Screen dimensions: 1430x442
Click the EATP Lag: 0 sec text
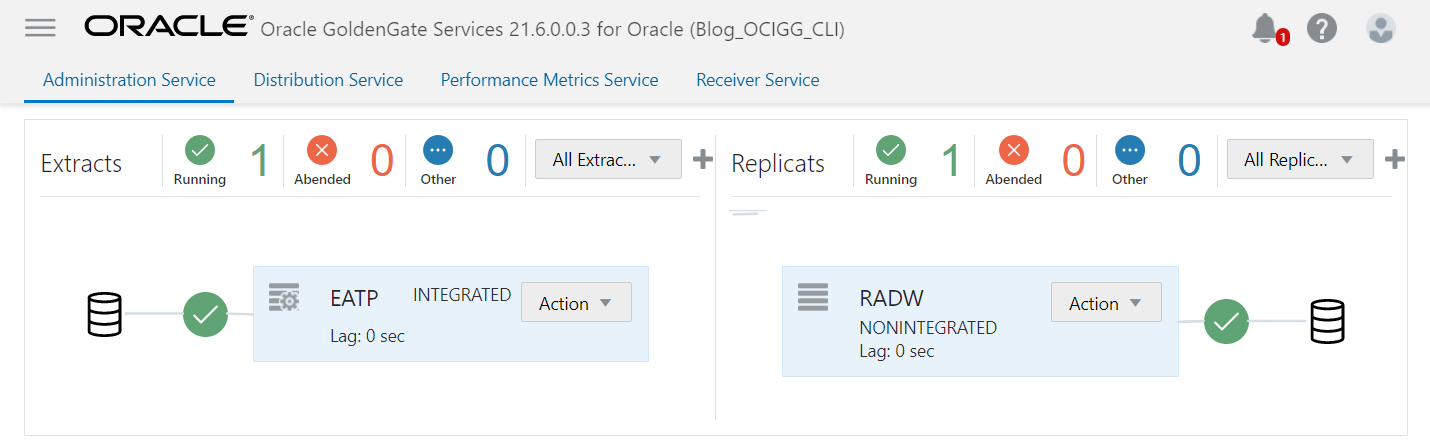367,336
